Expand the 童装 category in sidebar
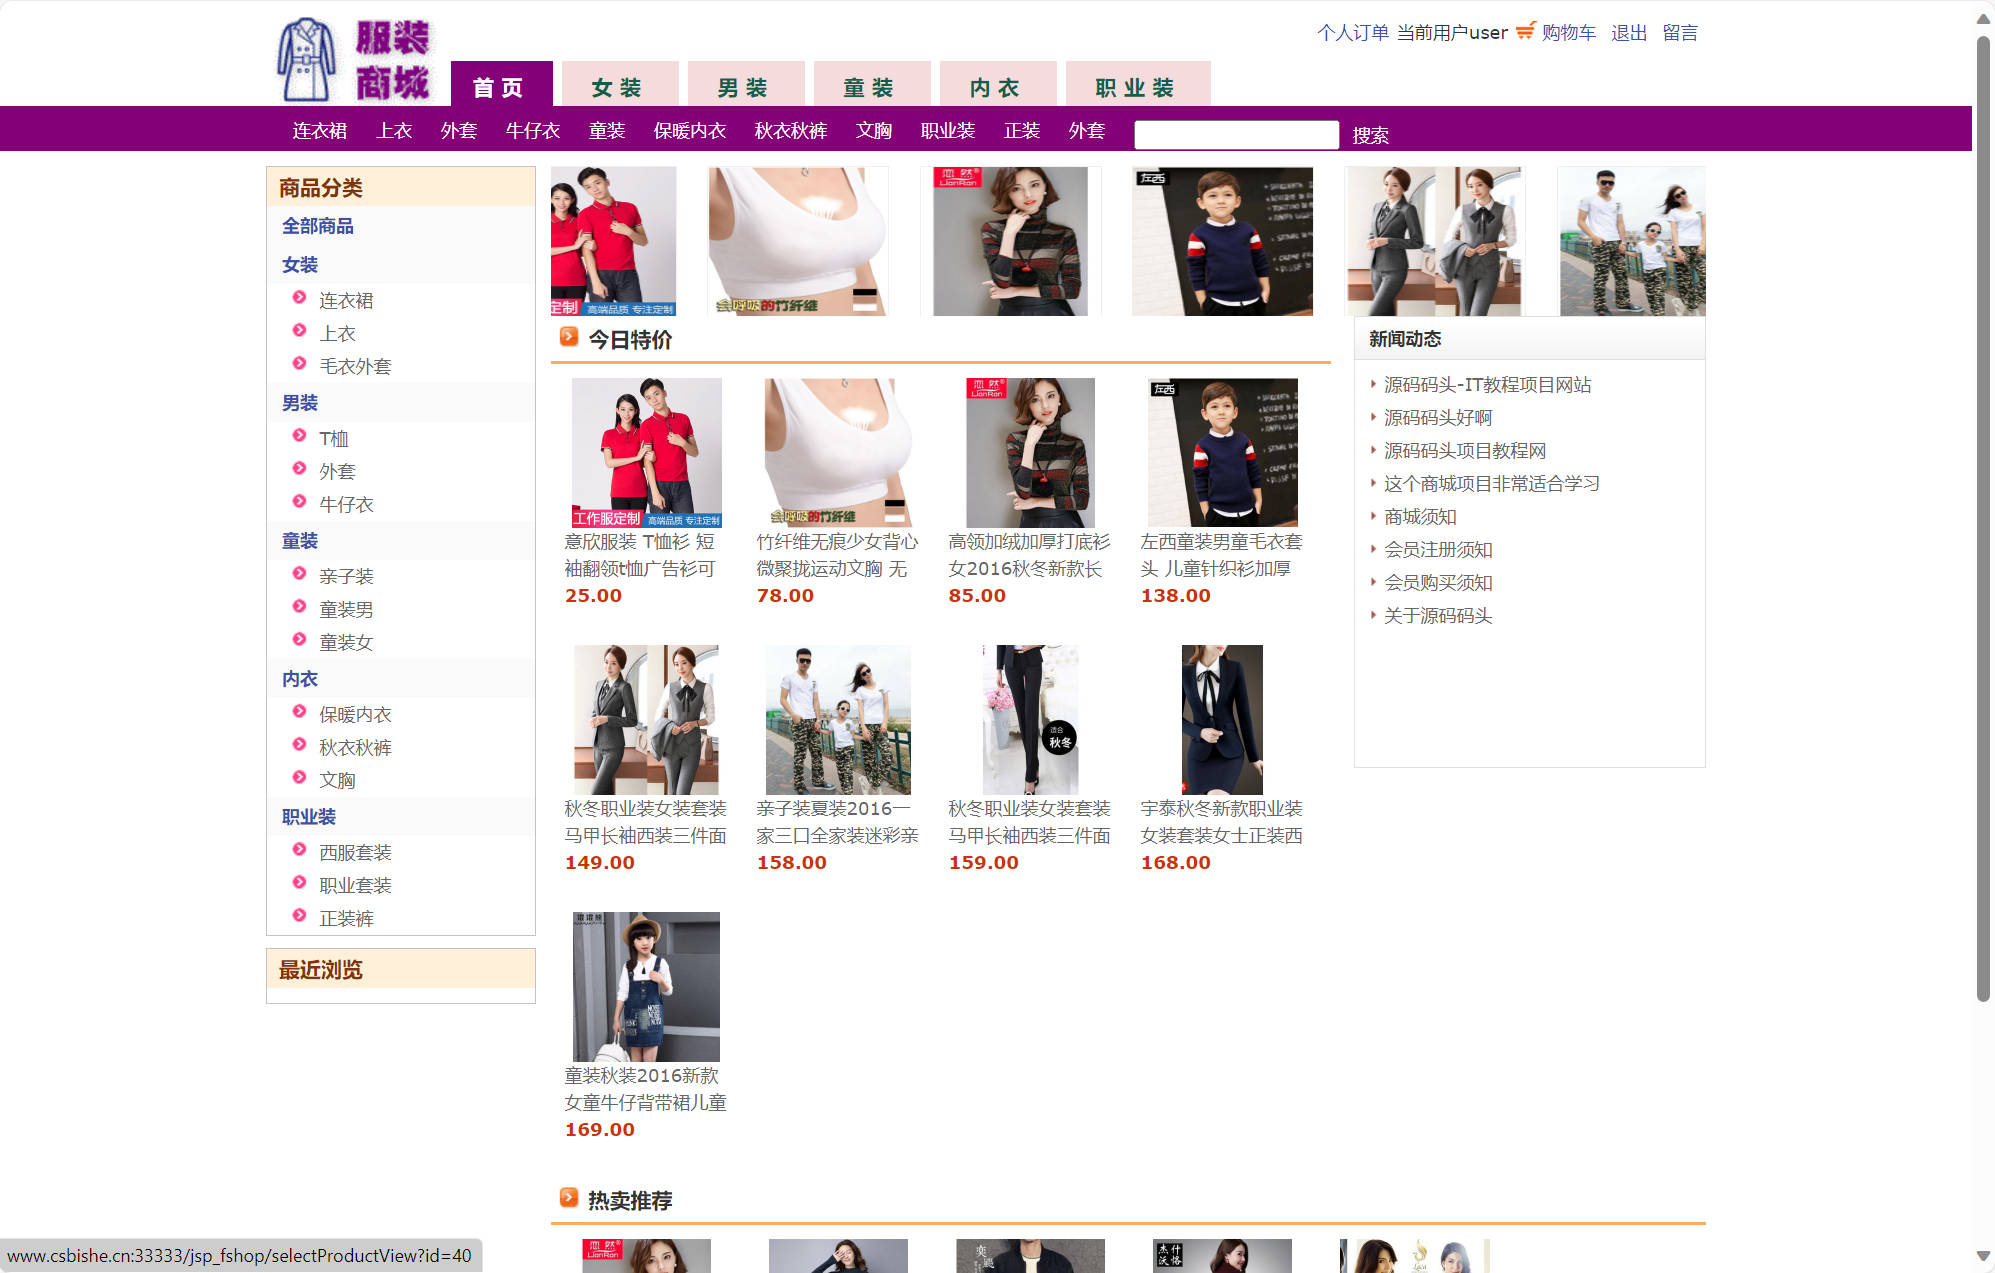This screenshot has height=1273, width=1995. 299,541
